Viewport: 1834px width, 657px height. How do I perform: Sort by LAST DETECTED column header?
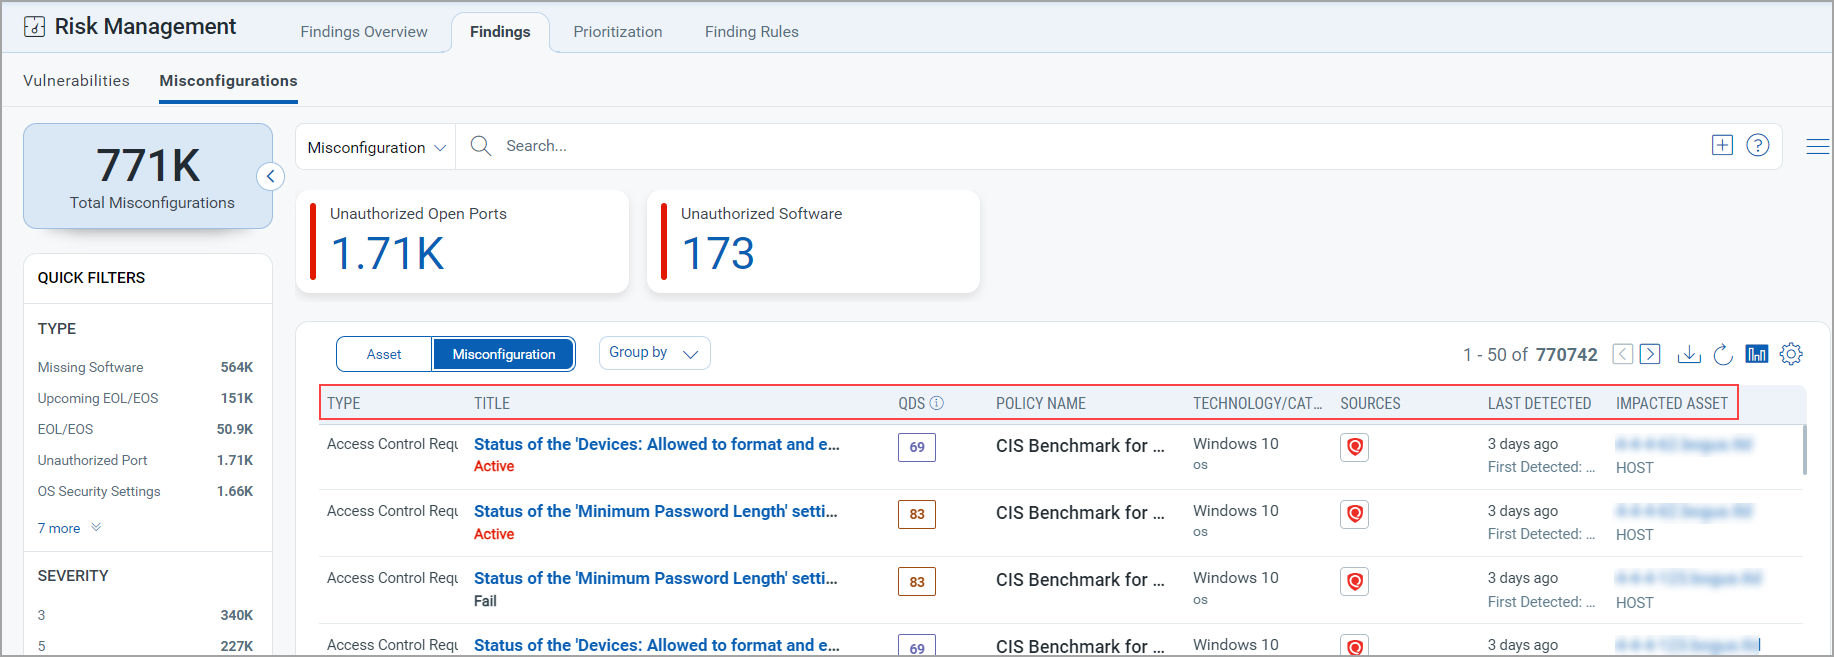(1539, 403)
